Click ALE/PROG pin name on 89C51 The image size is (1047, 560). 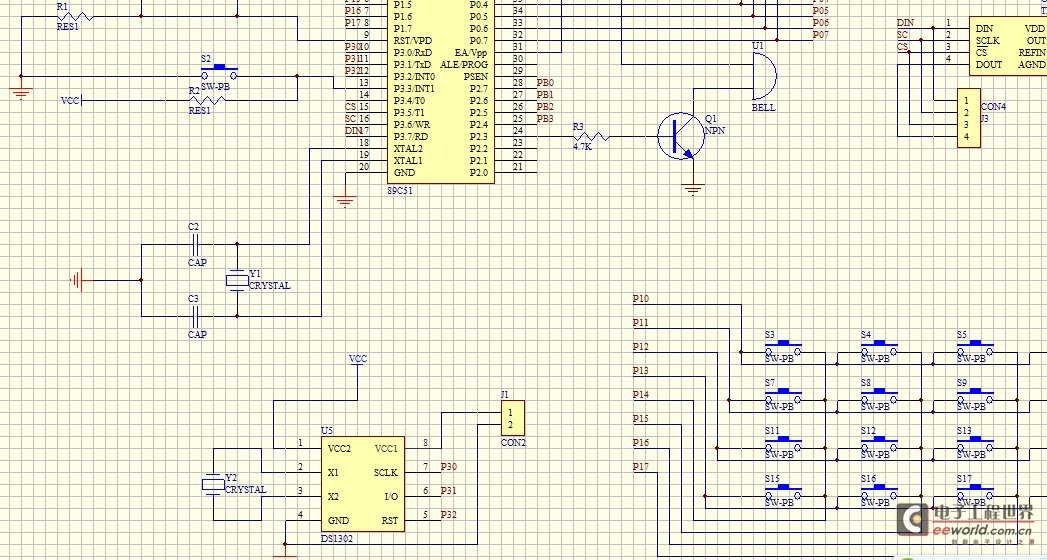pyautogui.click(x=465, y=65)
